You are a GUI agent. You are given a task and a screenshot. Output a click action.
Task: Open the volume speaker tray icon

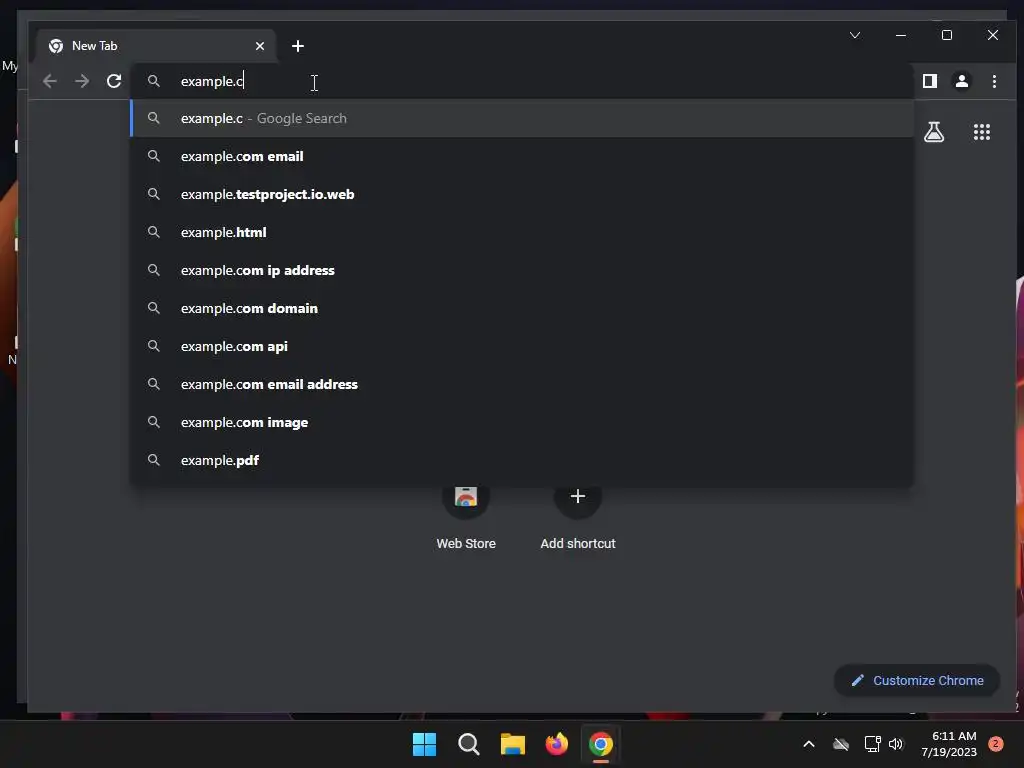point(896,744)
